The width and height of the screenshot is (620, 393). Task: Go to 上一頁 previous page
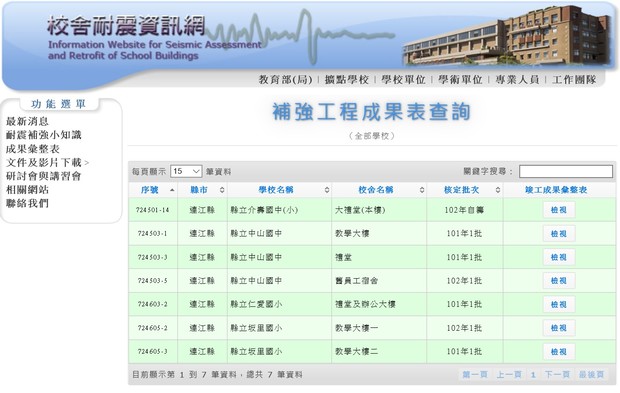[509, 374]
